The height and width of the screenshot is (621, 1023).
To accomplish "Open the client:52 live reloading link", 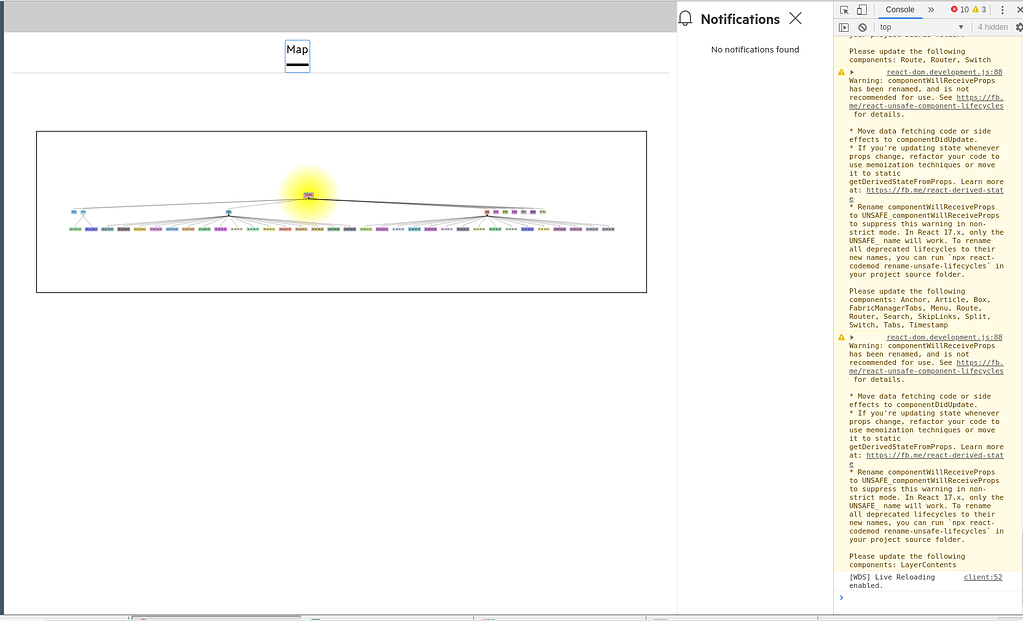I will (982, 577).
